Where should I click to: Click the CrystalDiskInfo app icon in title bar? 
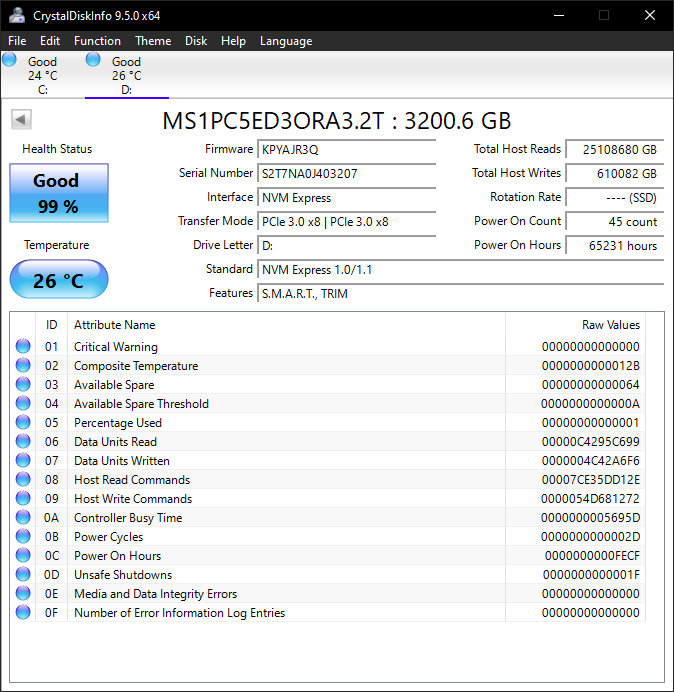[17, 15]
